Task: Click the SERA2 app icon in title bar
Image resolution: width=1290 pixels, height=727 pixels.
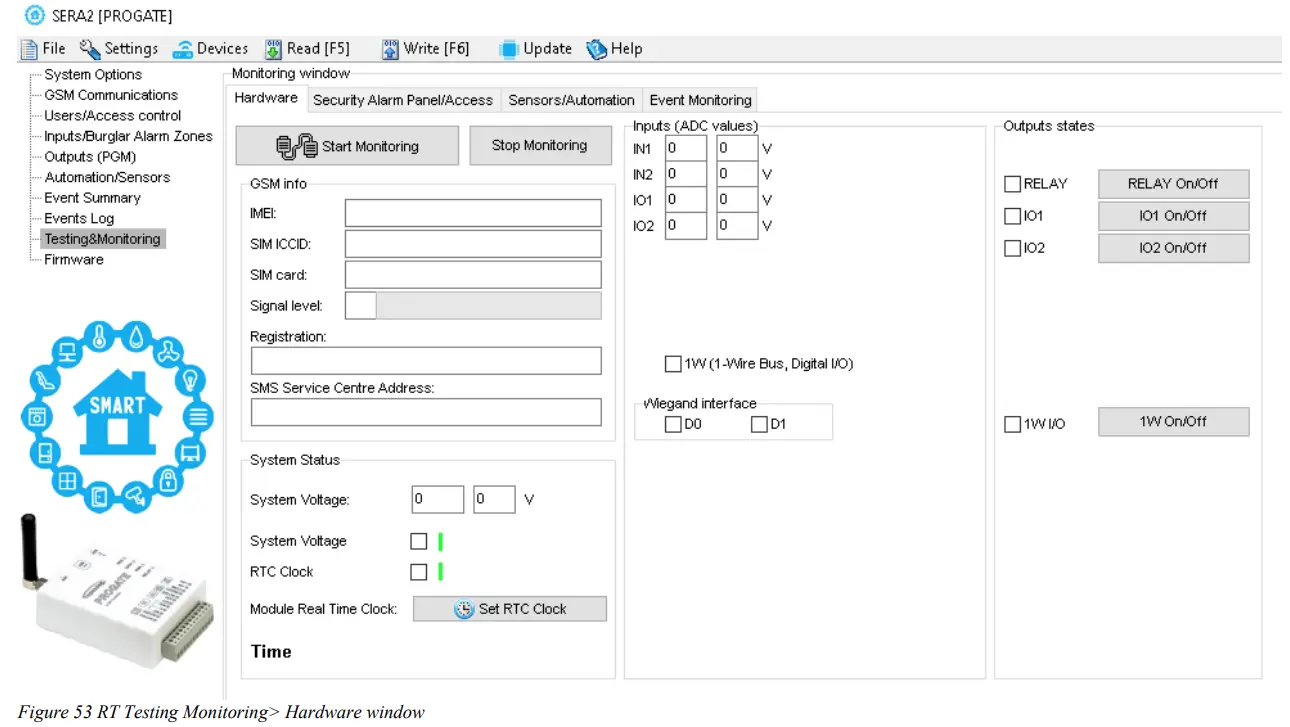Action: click(x=34, y=15)
